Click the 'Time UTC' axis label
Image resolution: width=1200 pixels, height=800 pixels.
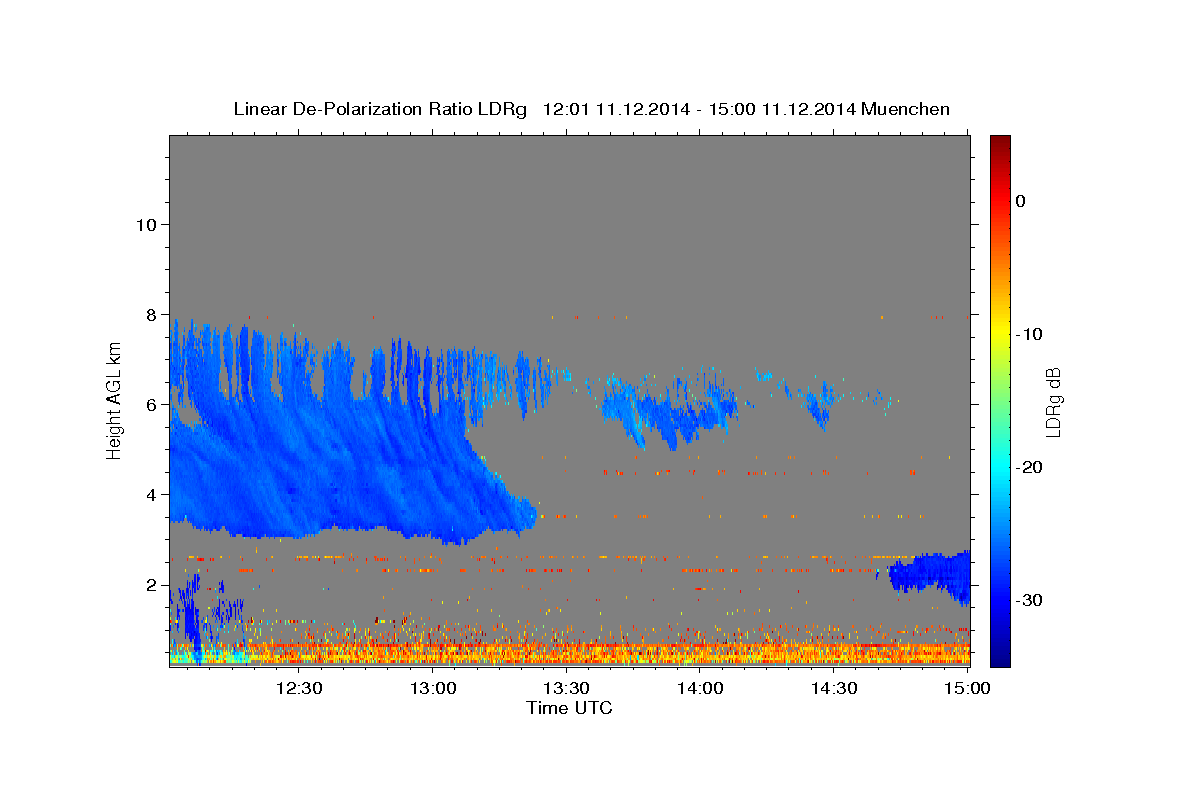coord(569,708)
